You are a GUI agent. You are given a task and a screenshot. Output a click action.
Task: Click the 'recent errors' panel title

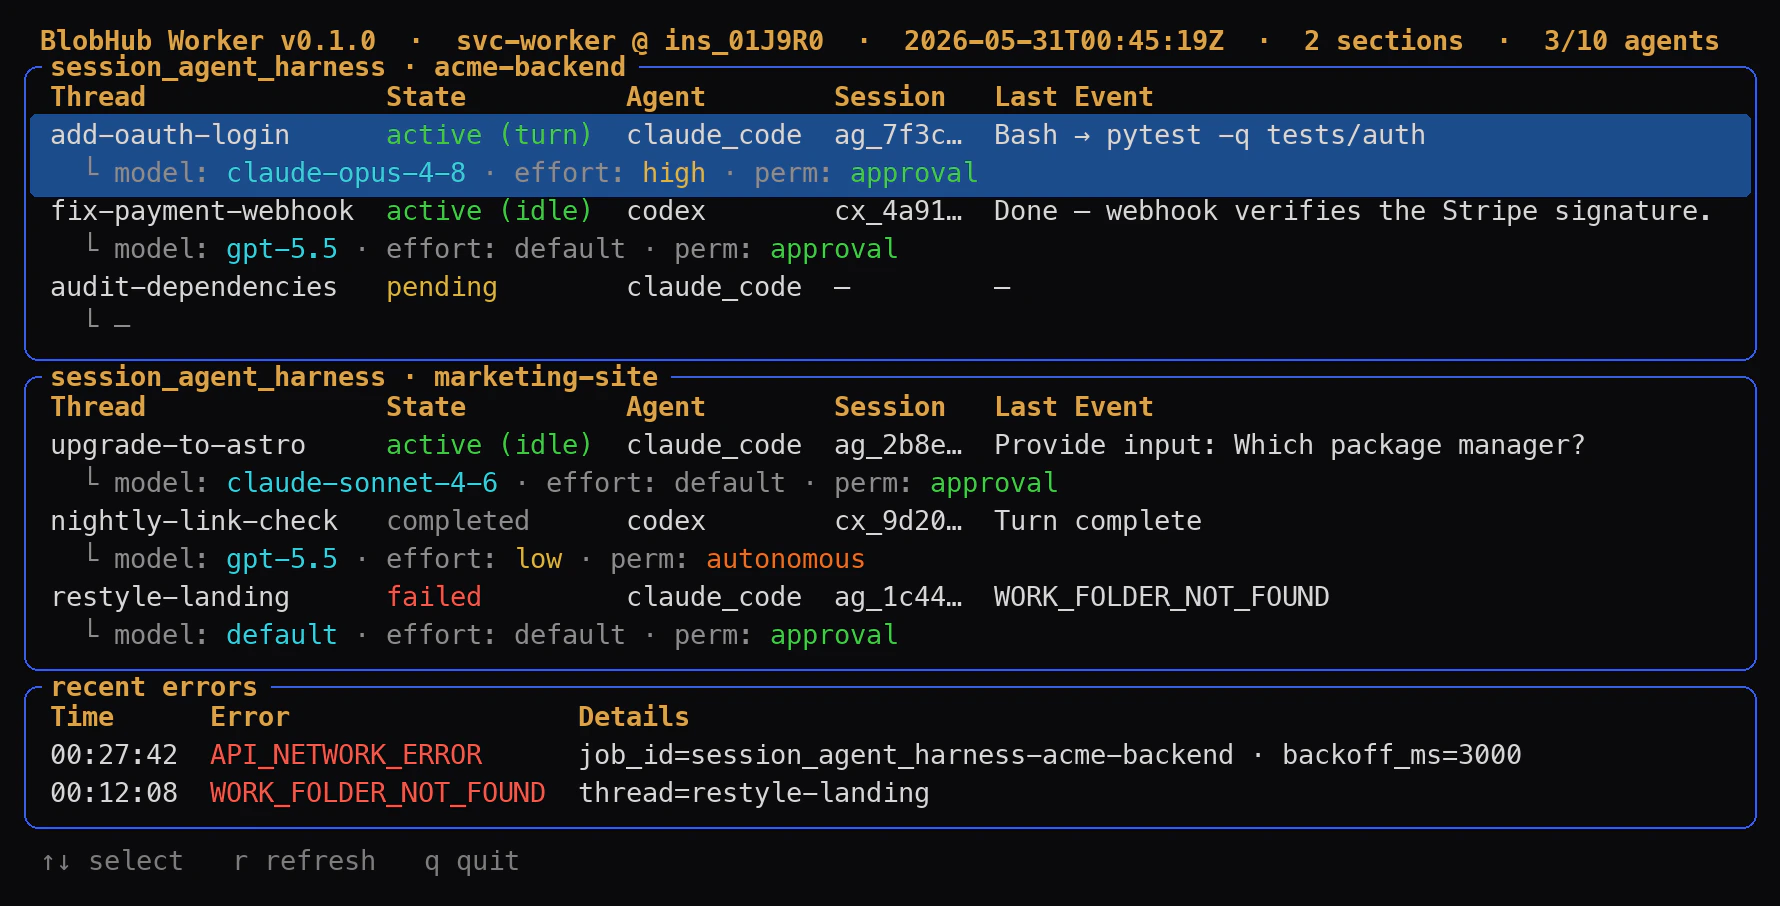154,687
